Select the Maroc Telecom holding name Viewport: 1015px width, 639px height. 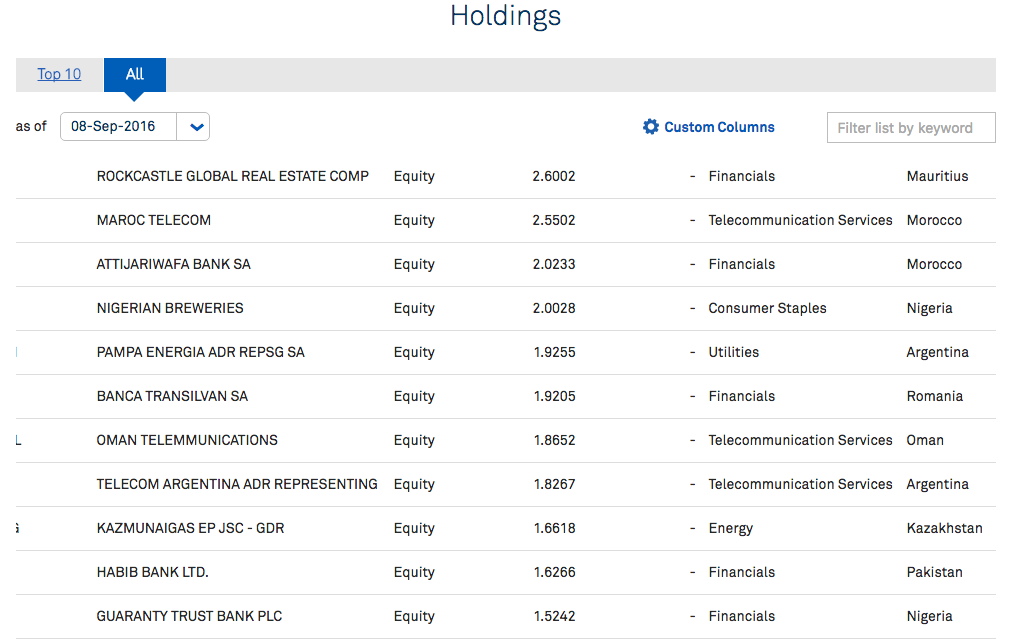point(153,220)
